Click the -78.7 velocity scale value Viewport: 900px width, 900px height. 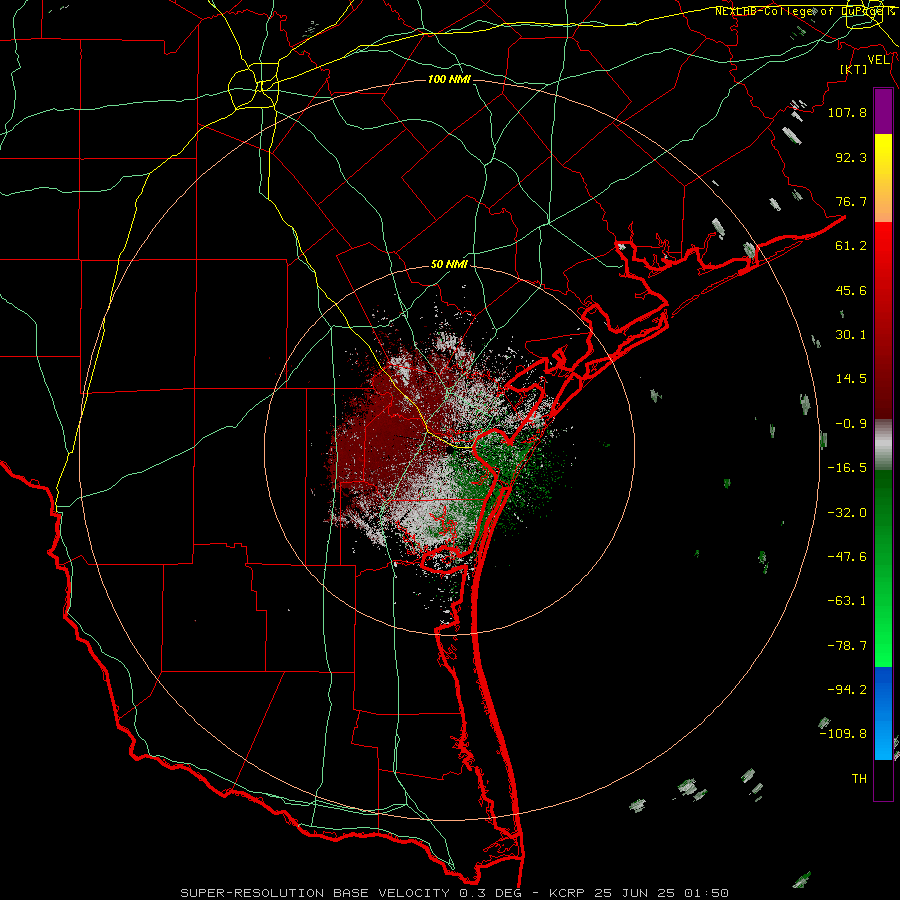coord(847,646)
